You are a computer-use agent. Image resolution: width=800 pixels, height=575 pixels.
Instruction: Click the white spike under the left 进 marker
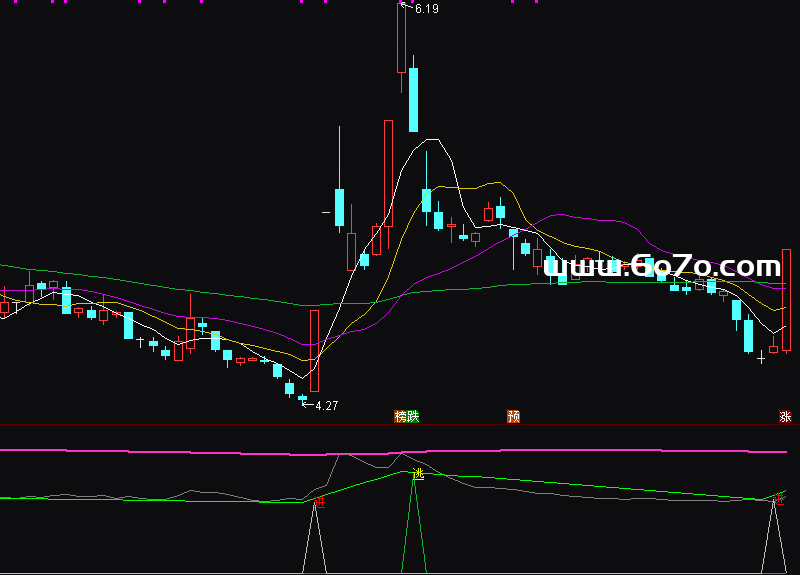point(317,540)
